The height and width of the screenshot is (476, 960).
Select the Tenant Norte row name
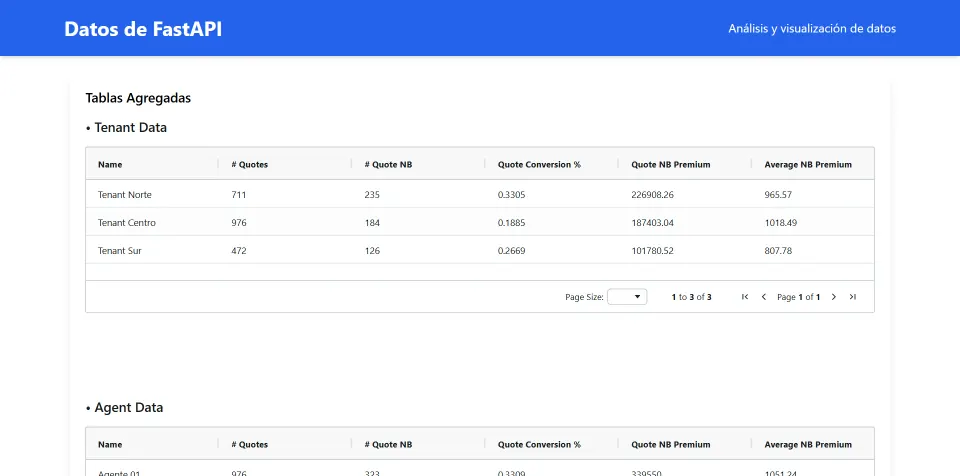click(x=125, y=195)
